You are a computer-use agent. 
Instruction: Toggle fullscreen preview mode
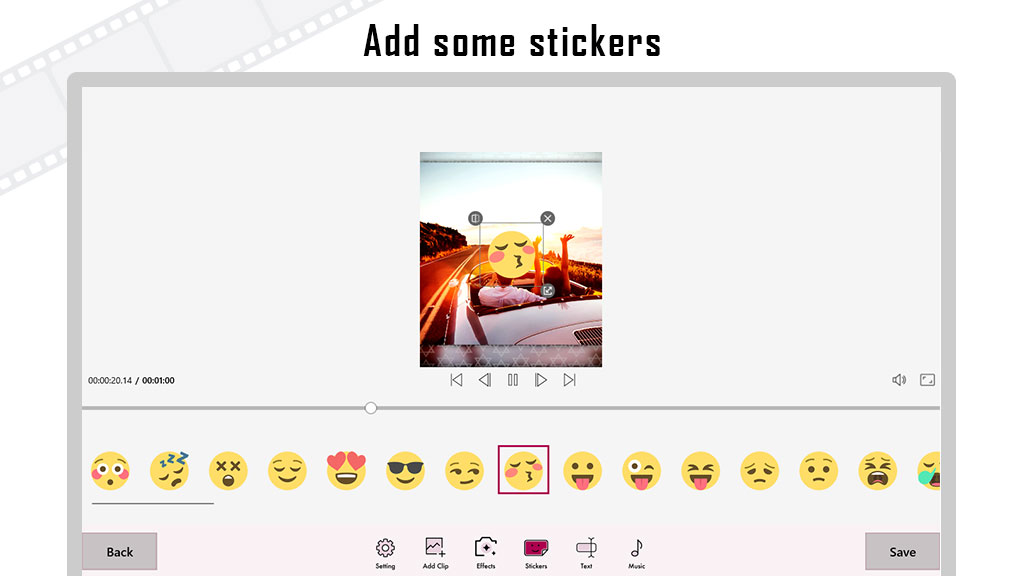coord(927,380)
